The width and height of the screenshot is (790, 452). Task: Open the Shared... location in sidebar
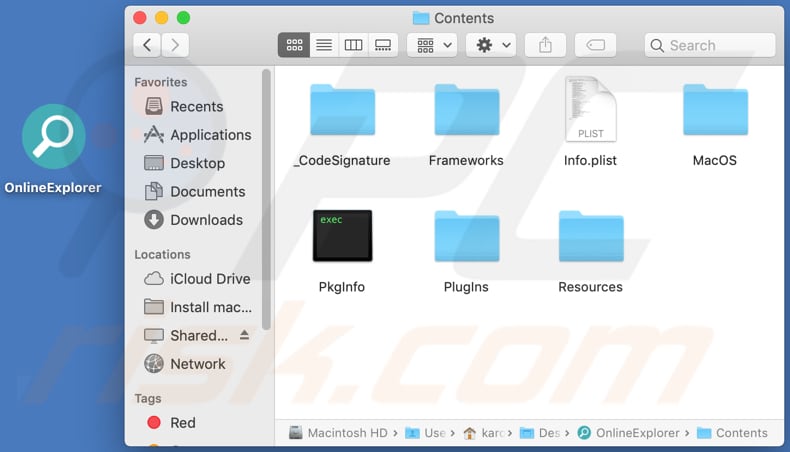click(x=186, y=335)
